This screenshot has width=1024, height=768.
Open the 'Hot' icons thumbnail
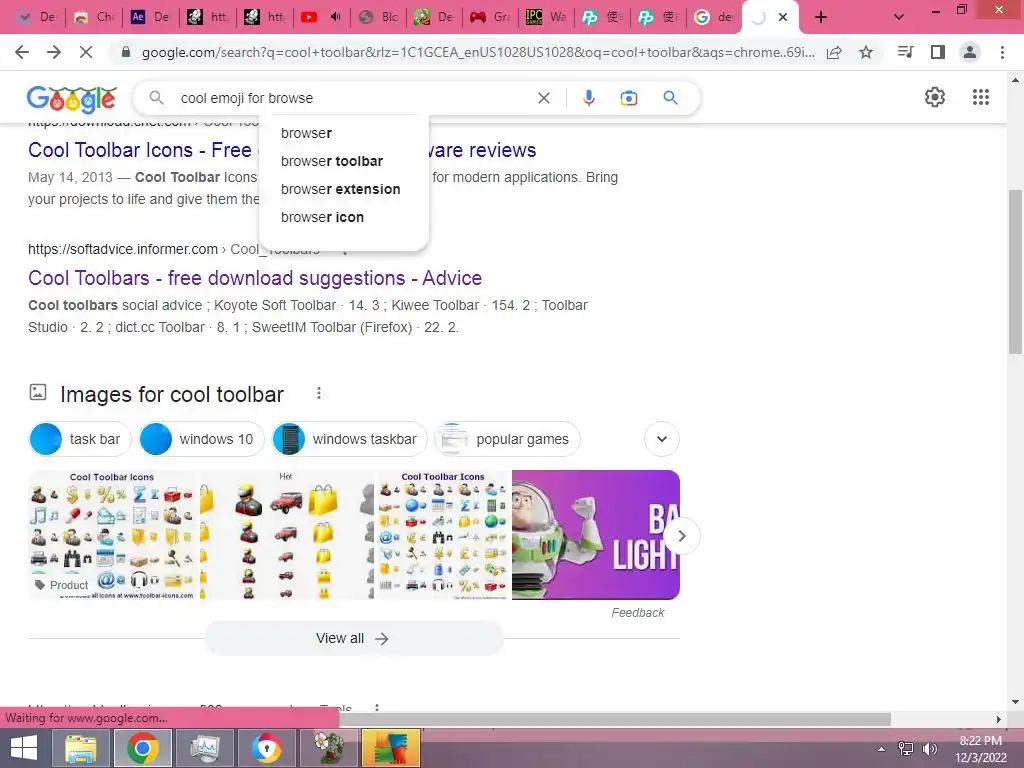[x=287, y=535]
